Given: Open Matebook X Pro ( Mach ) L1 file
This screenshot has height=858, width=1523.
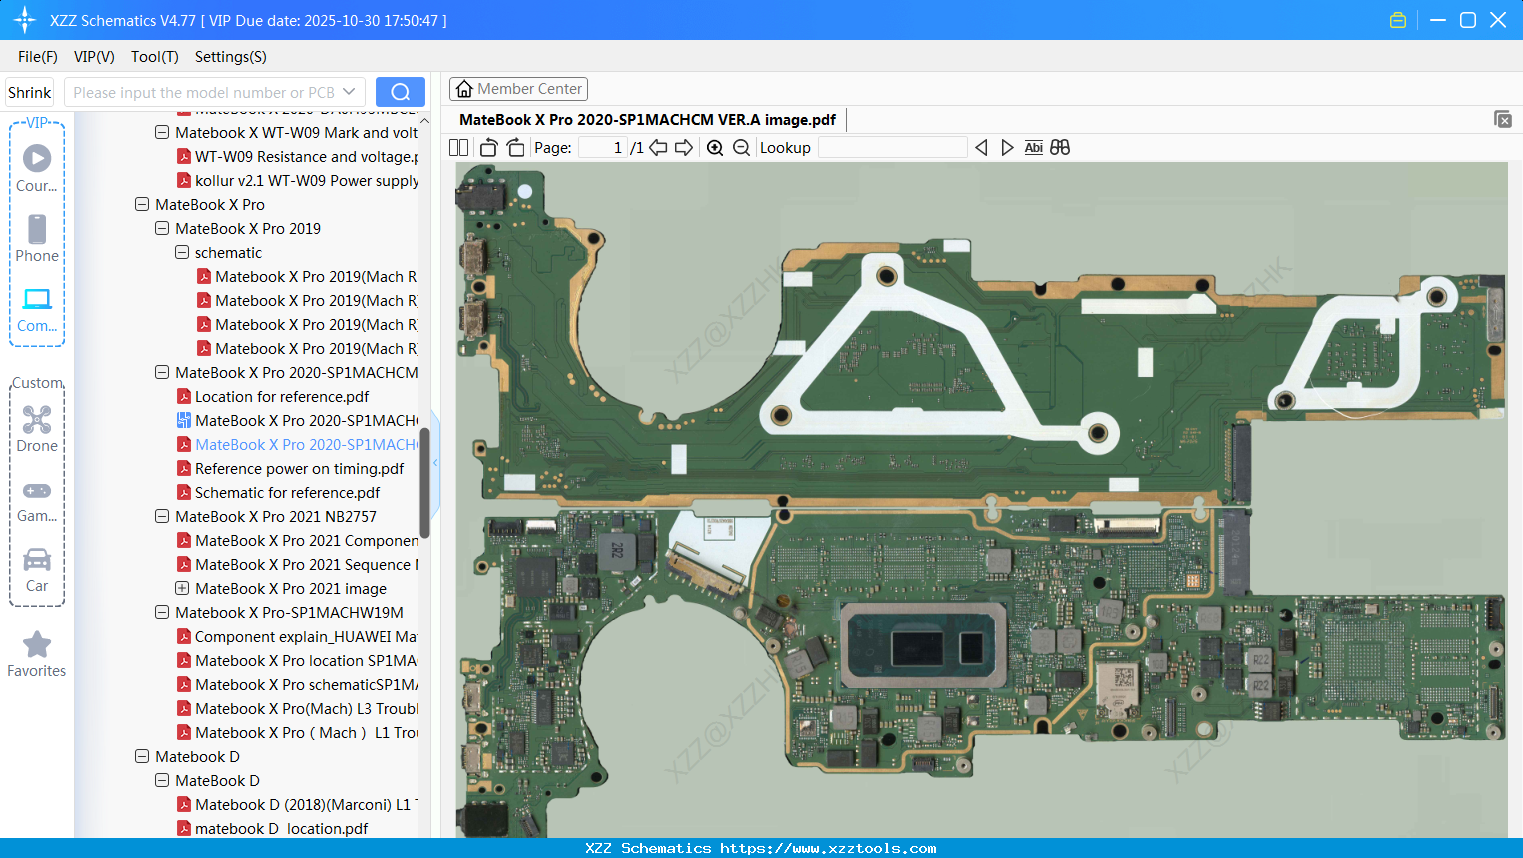Looking at the screenshot, I should 298,732.
